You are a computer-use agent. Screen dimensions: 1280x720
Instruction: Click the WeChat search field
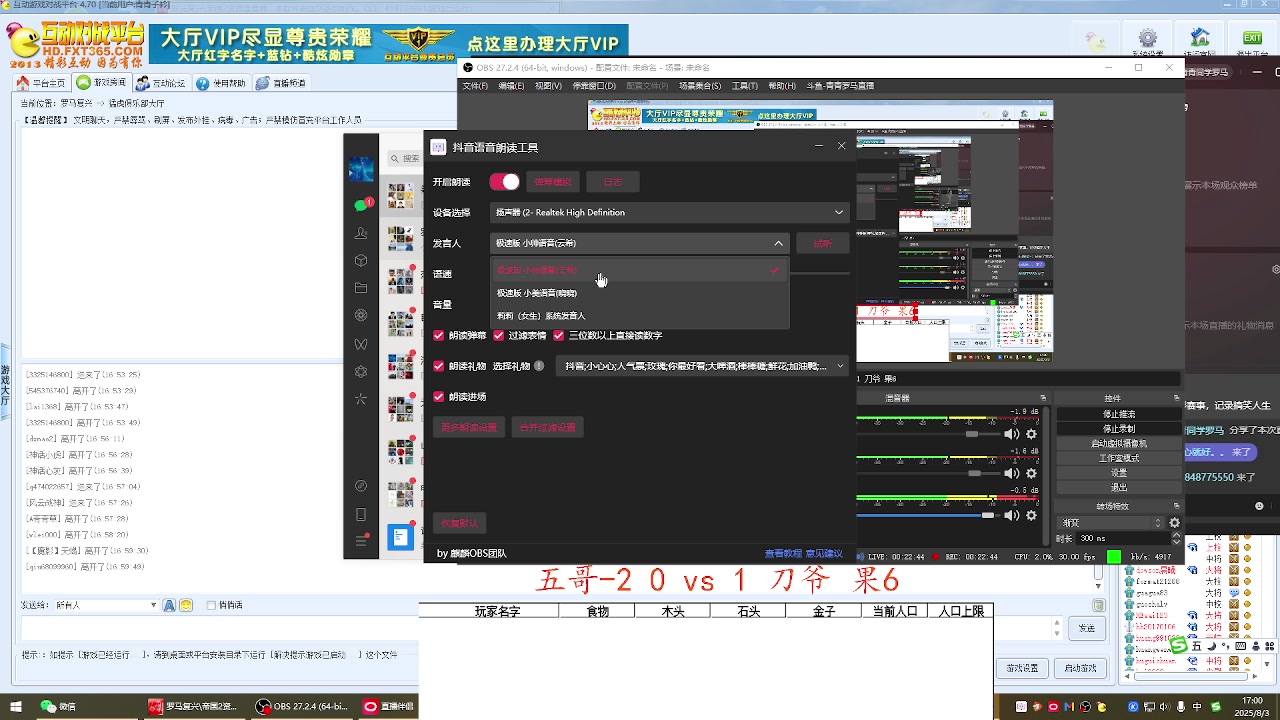coord(406,159)
